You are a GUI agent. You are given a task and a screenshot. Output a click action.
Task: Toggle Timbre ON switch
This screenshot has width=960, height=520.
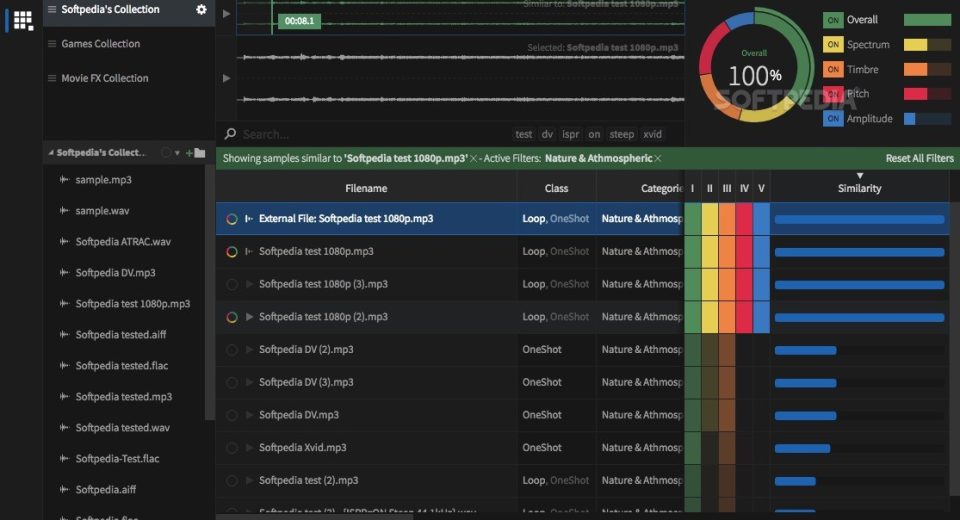833,69
